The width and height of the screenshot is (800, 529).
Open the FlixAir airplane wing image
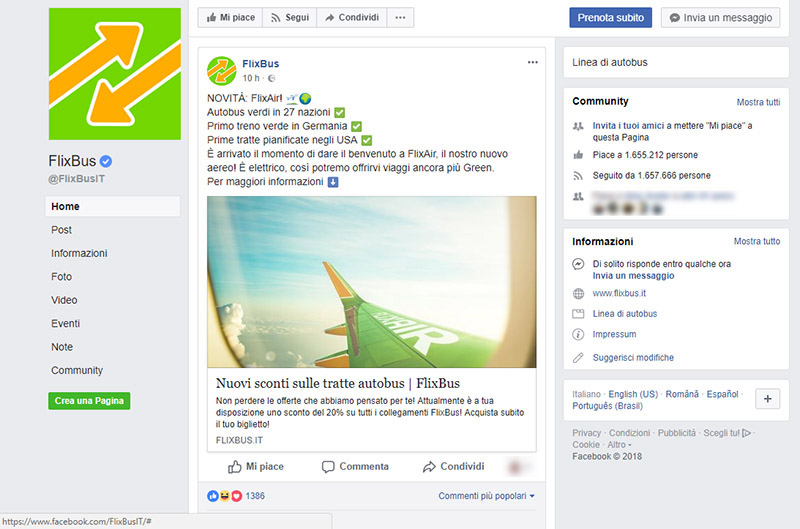click(371, 282)
